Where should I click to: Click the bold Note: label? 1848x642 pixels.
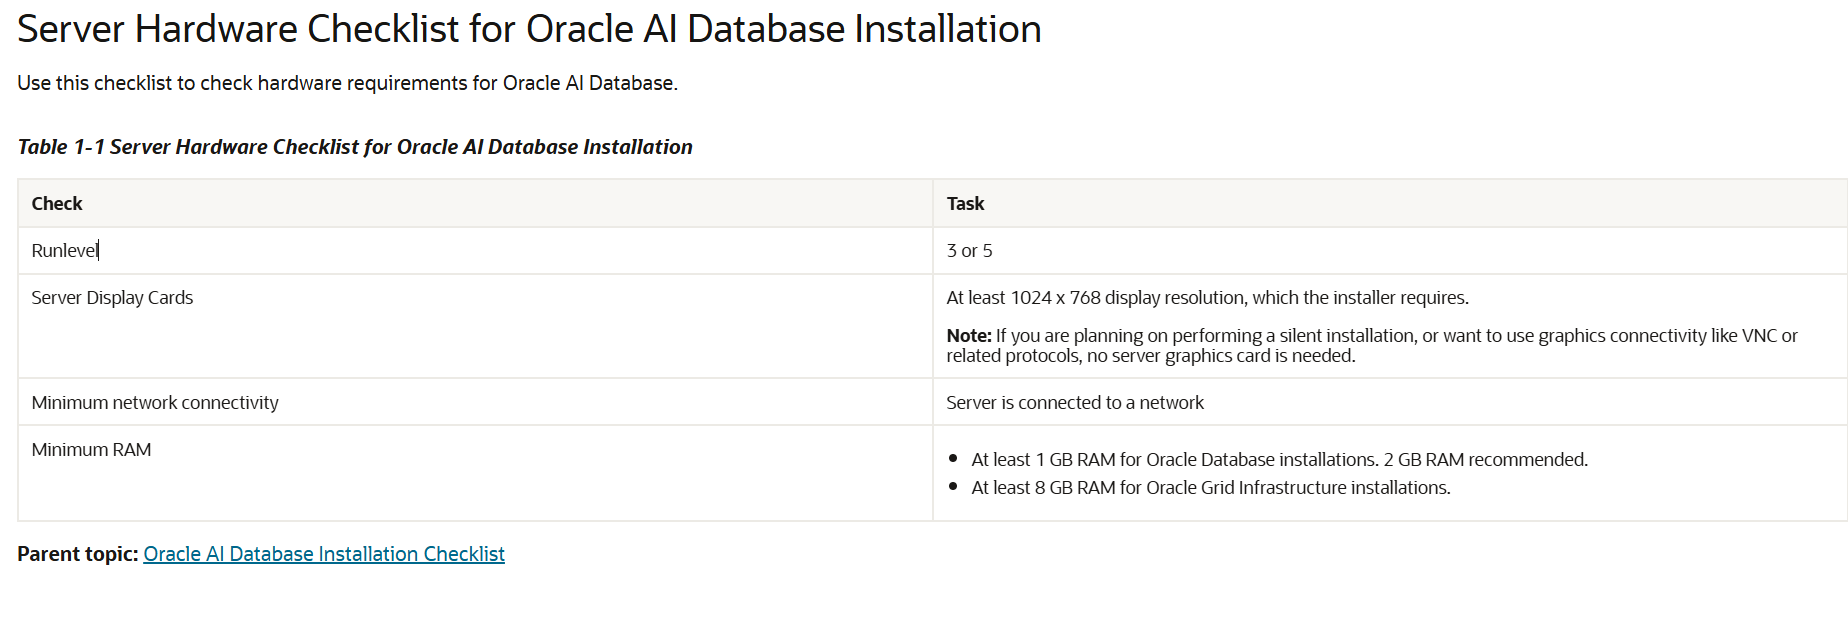pos(968,336)
